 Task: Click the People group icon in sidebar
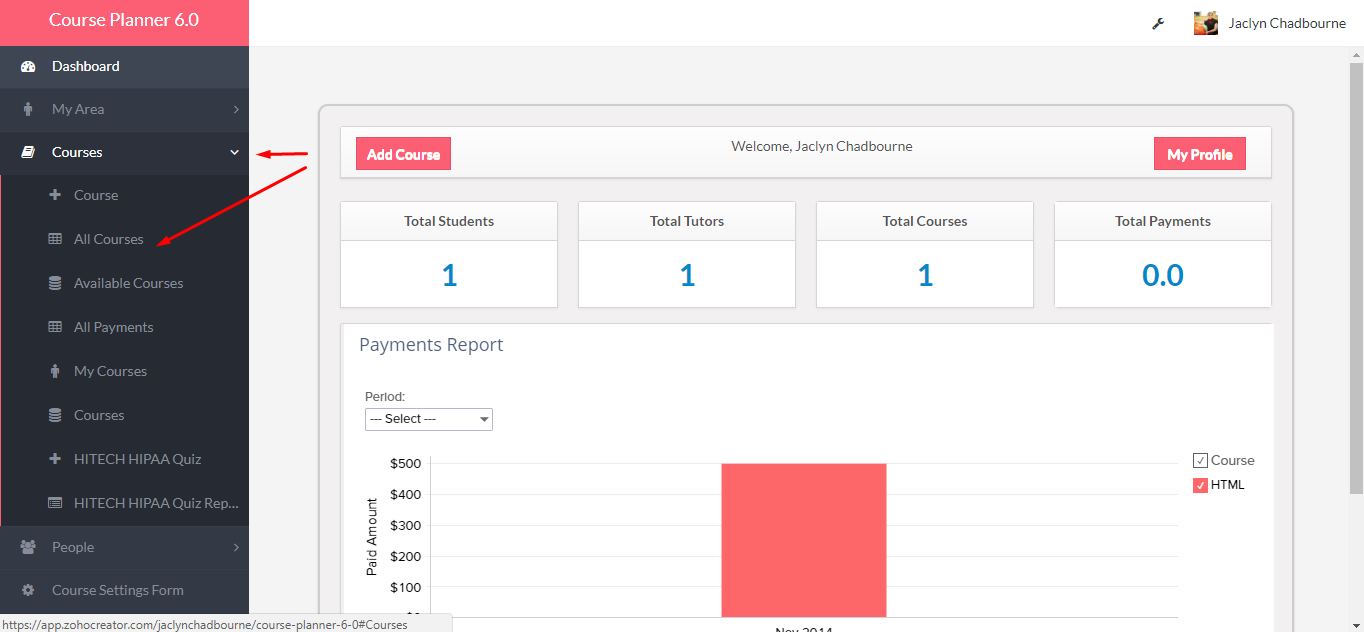[x=28, y=547]
